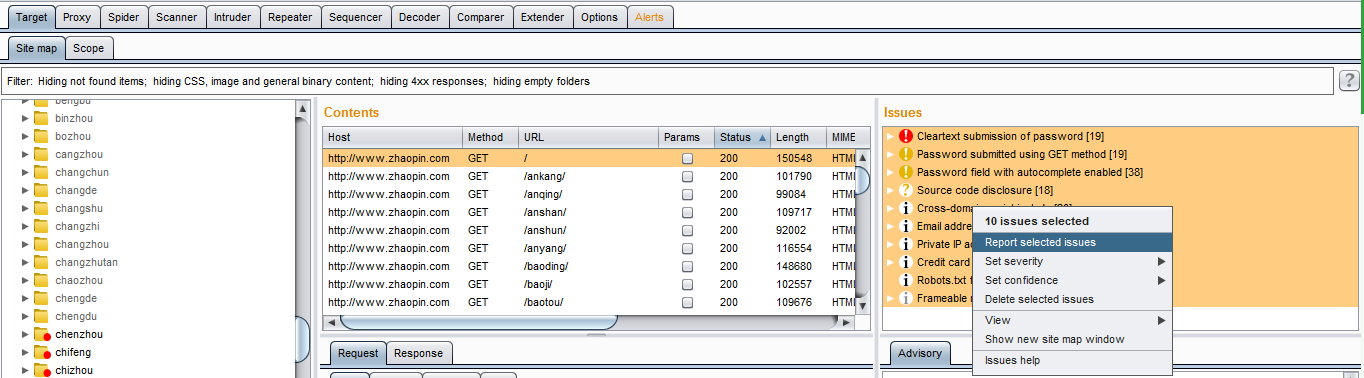Choose Show new site map window
This screenshot has height=378, width=1364.
pos(1072,339)
